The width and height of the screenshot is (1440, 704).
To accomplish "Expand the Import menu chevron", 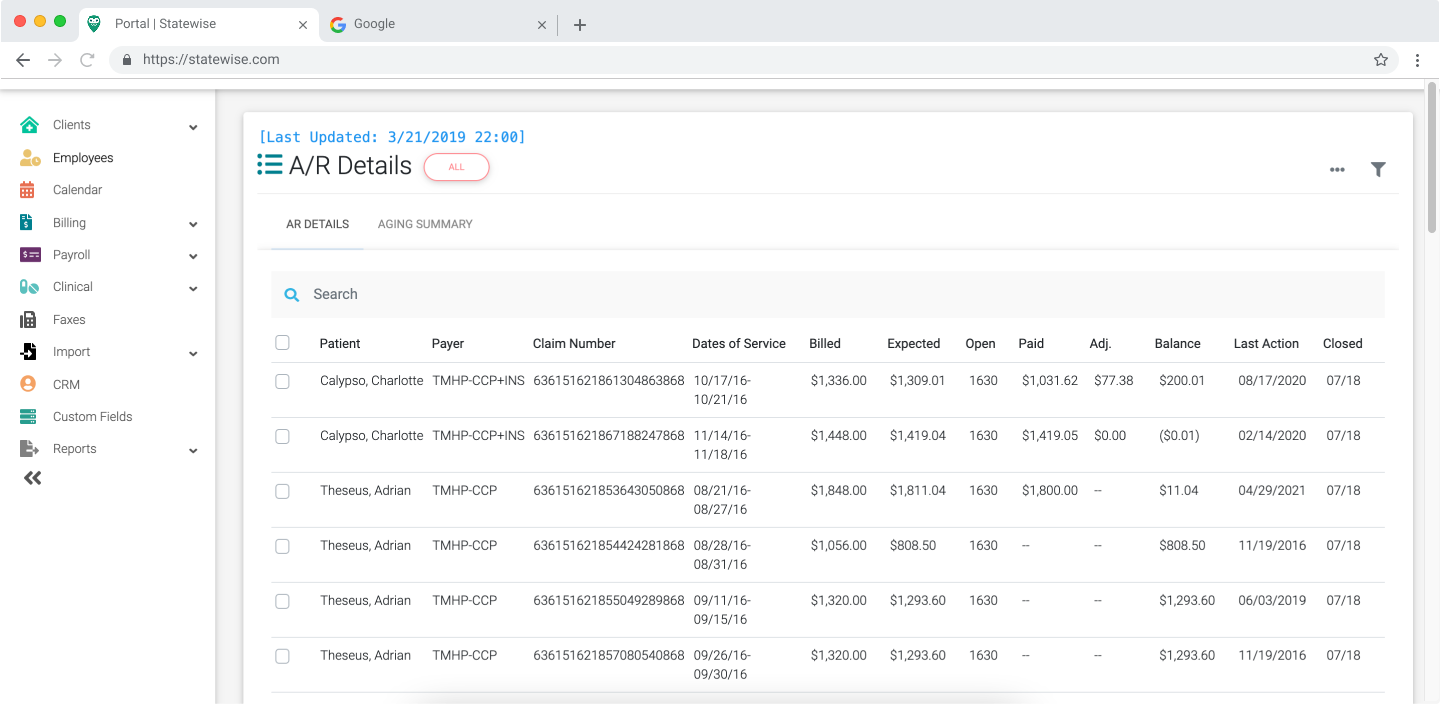I will (x=193, y=354).
